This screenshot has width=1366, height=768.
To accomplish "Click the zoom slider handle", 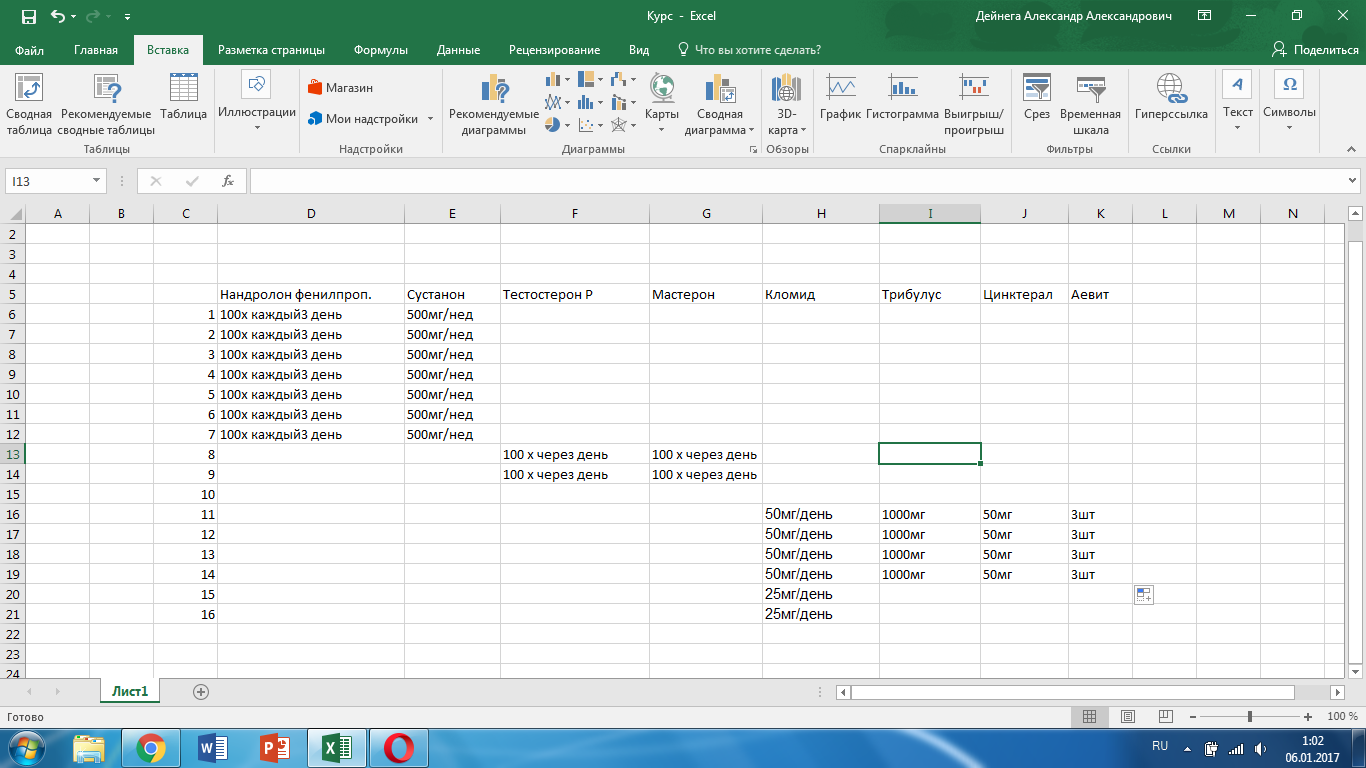I will point(1250,716).
